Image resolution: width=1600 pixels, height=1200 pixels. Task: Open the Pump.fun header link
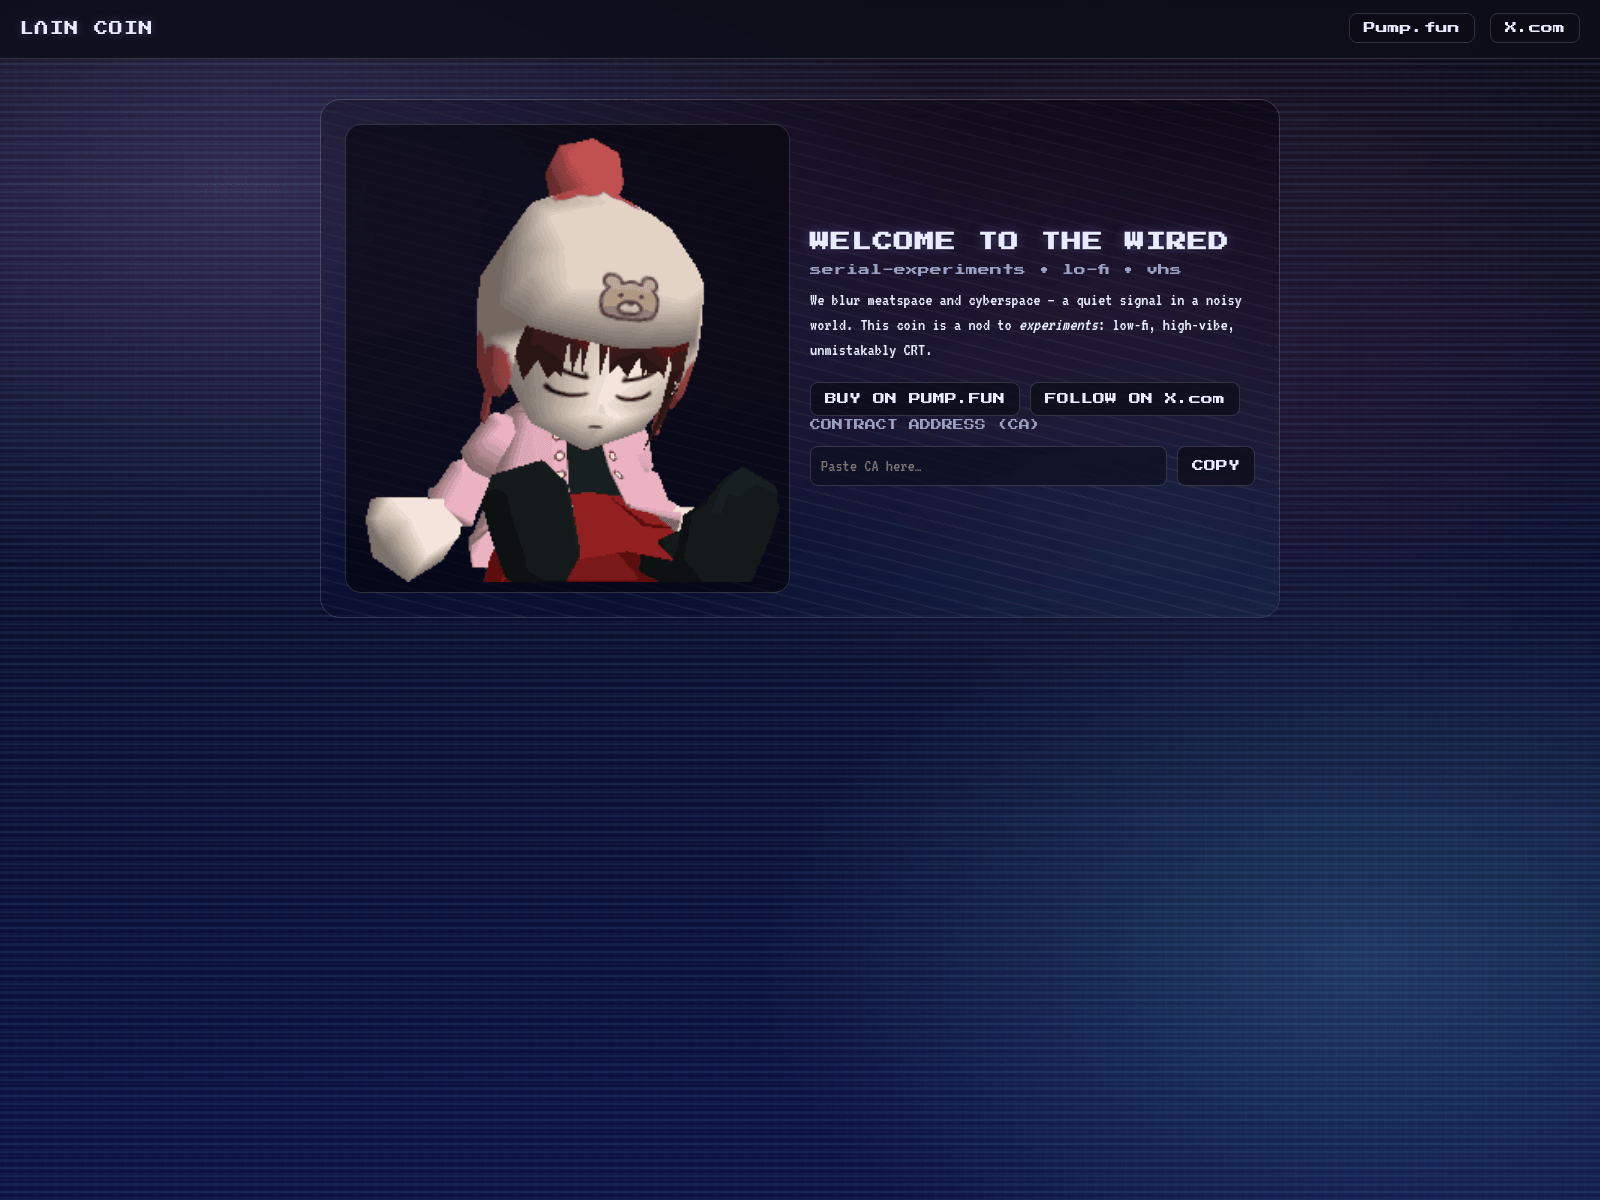(1411, 28)
